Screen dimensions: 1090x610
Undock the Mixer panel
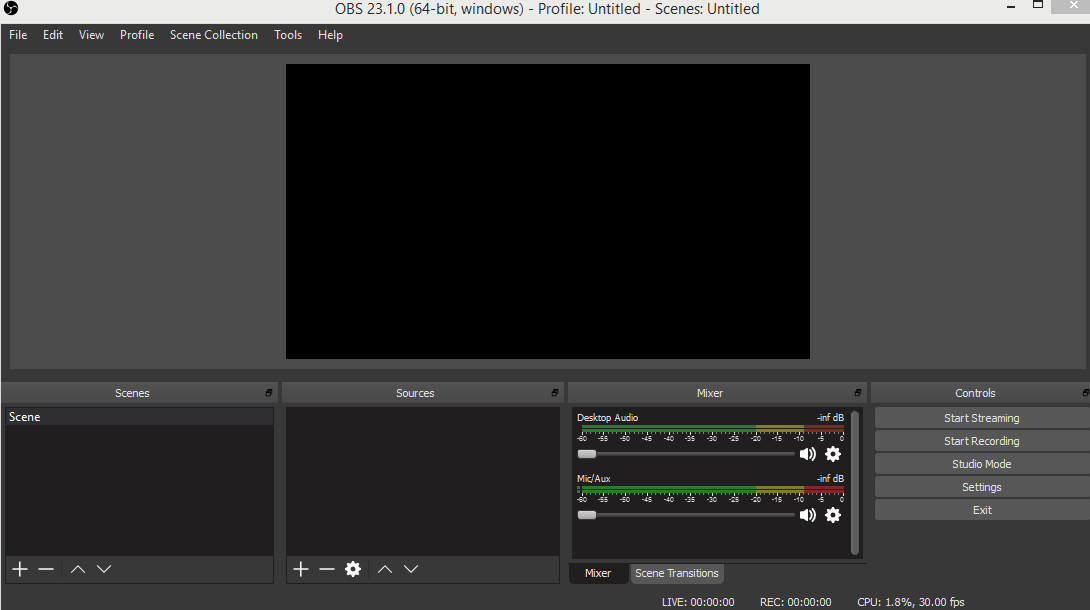point(858,393)
